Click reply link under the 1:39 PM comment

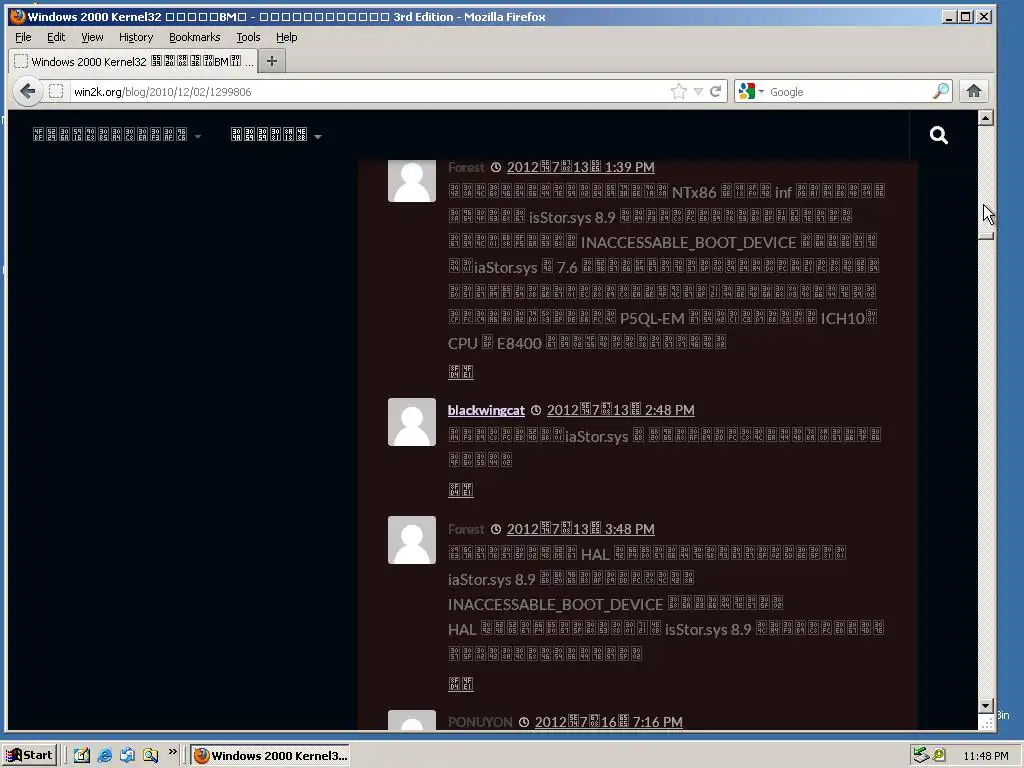[x=460, y=372]
